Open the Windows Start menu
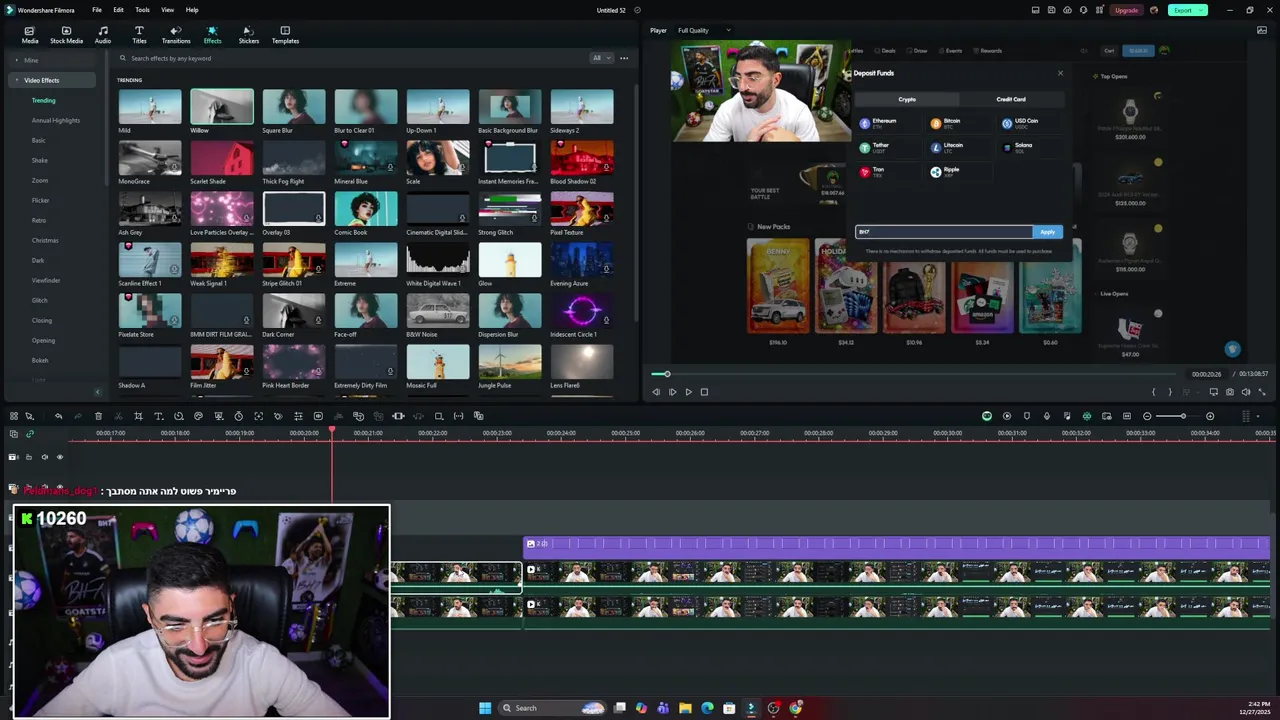The height and width of the screenshot is (720, 1280). click(x=485, y=708)
